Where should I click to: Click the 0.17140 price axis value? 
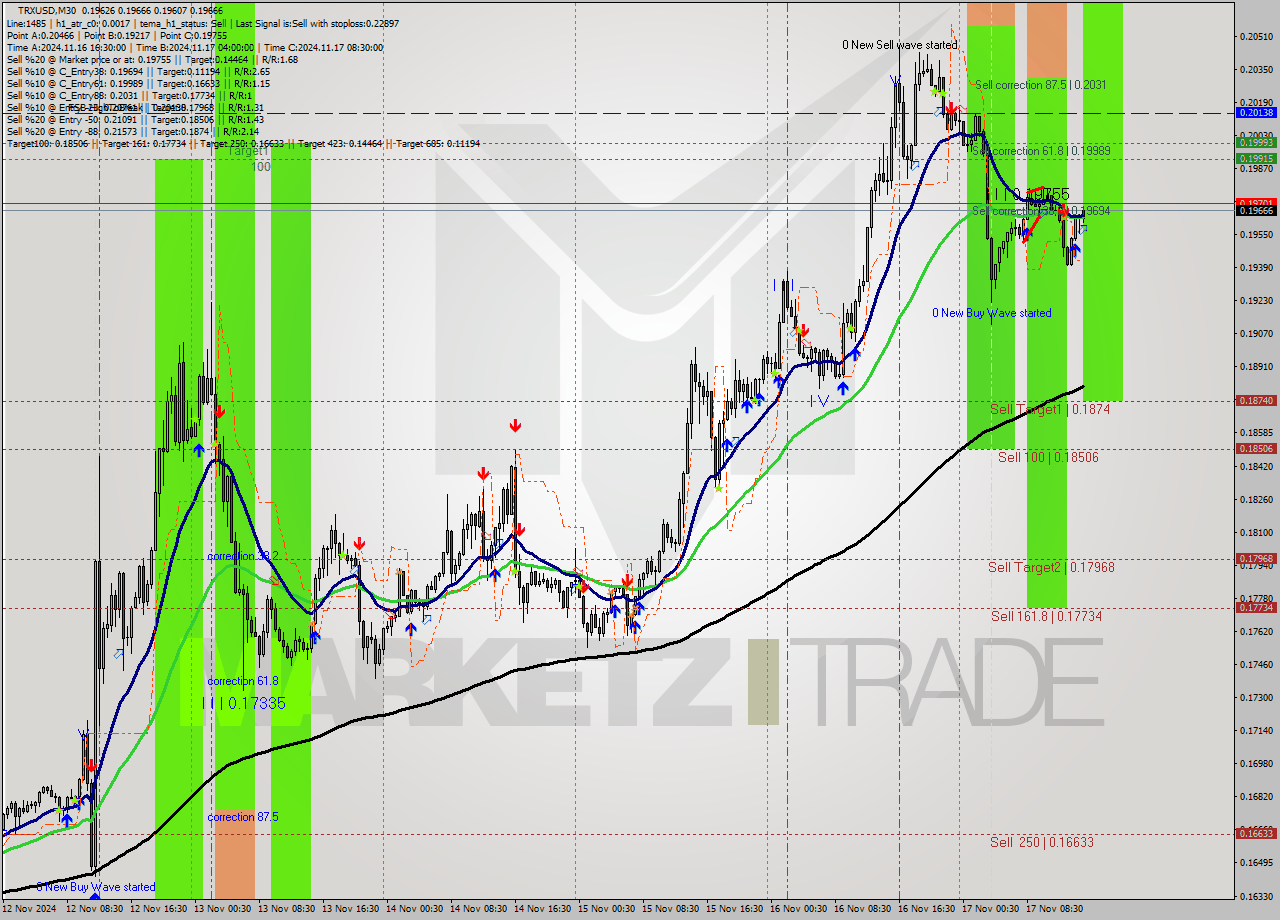(x=1256, y=730)
